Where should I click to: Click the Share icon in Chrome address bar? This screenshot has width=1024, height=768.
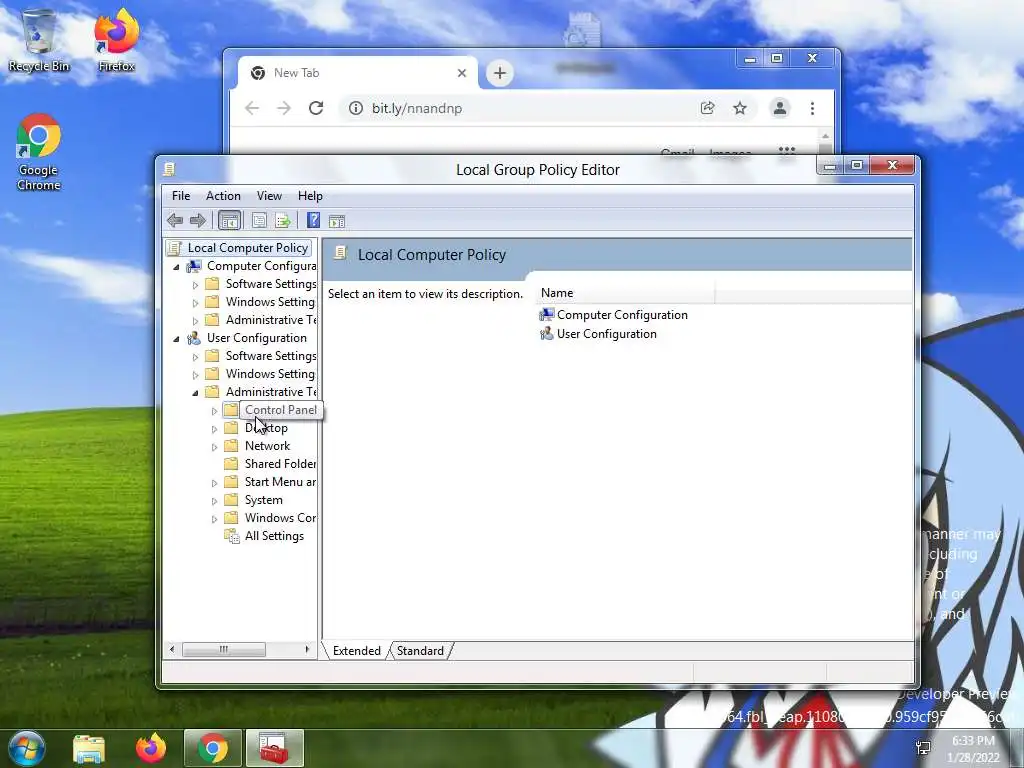(707, 108)
